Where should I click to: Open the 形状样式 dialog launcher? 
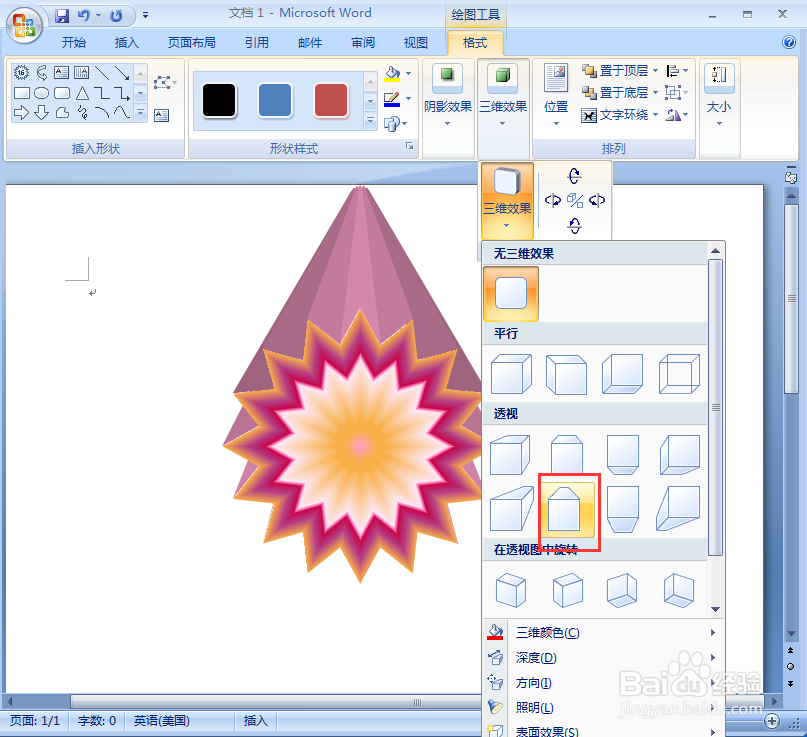tap(409, 146)
